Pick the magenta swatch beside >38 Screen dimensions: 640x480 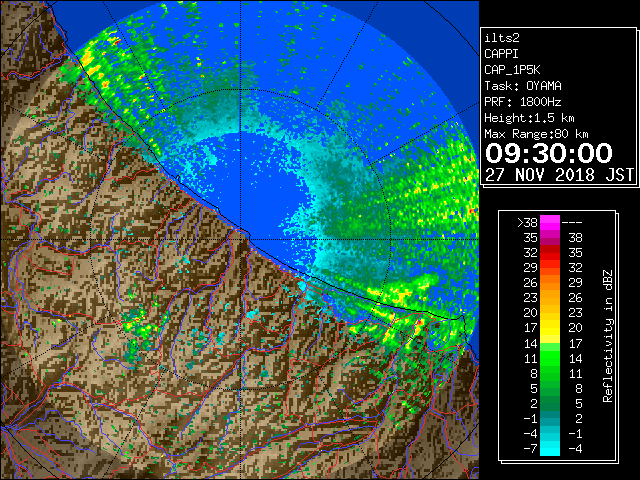click(550, 223)
